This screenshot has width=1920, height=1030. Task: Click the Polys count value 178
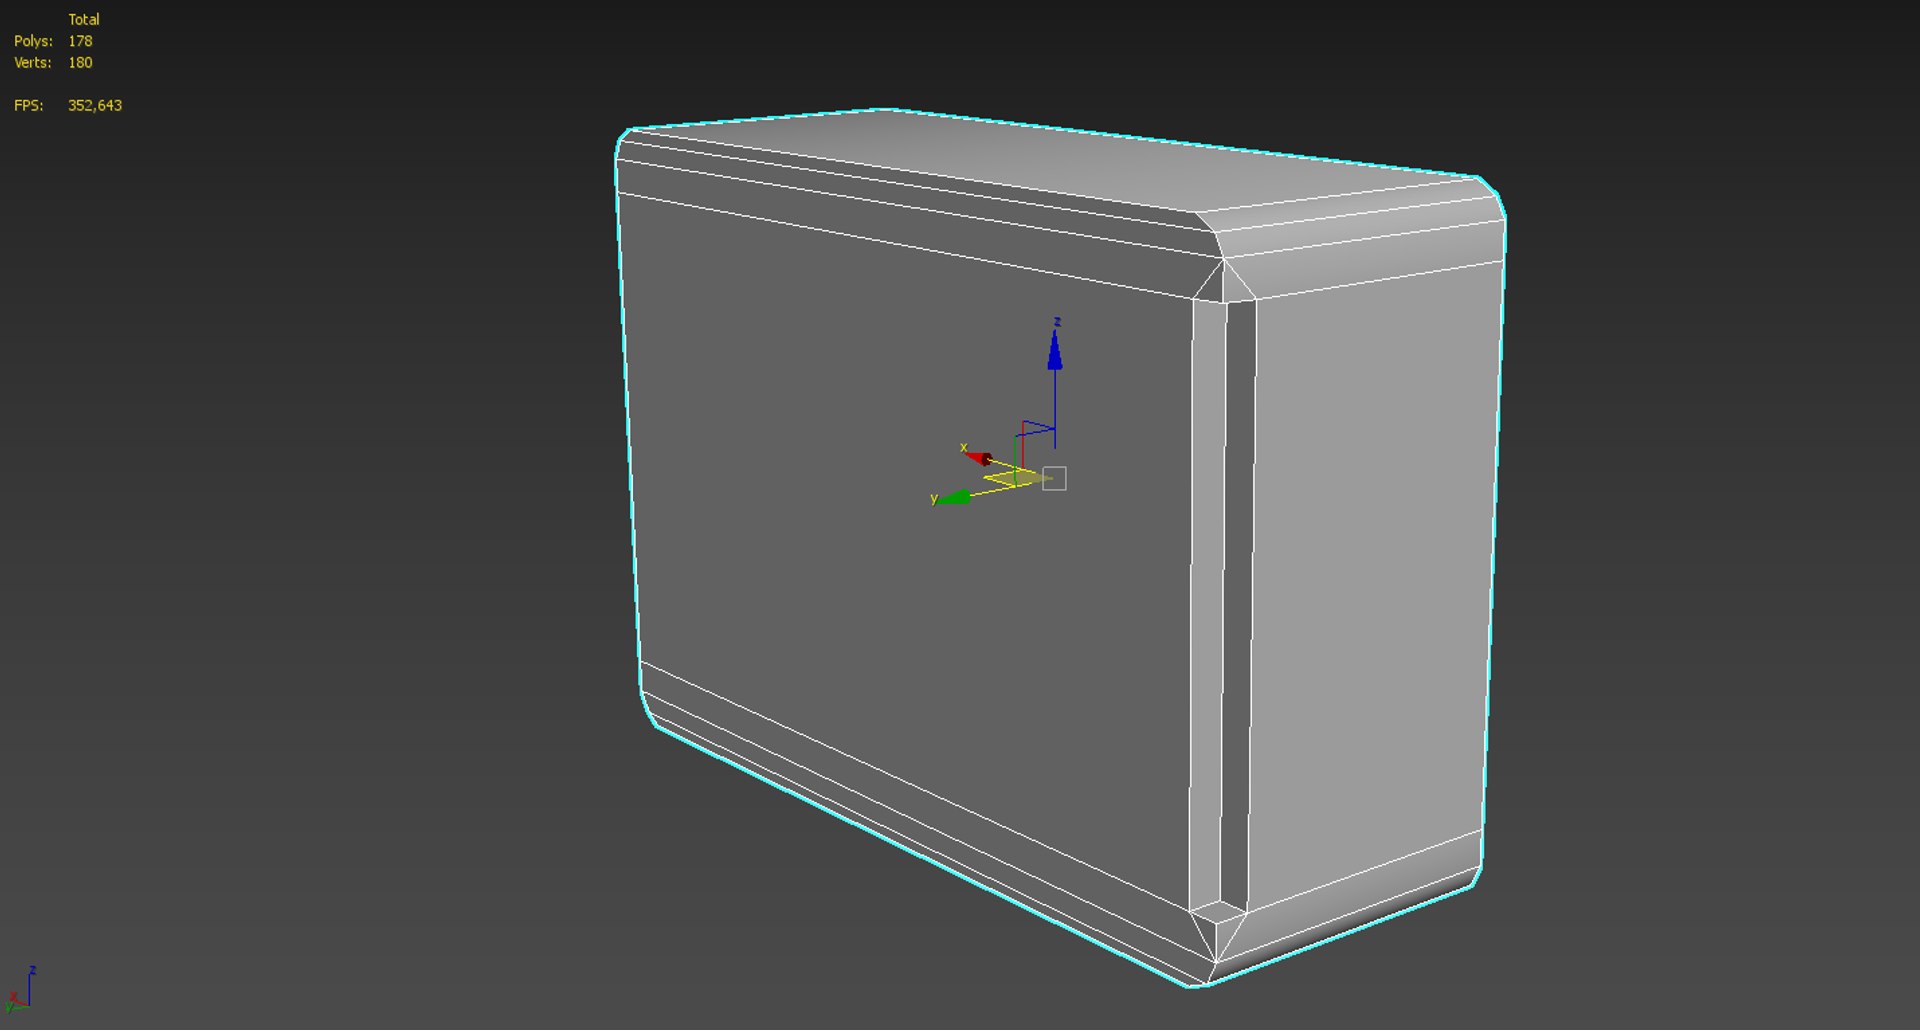80,41
